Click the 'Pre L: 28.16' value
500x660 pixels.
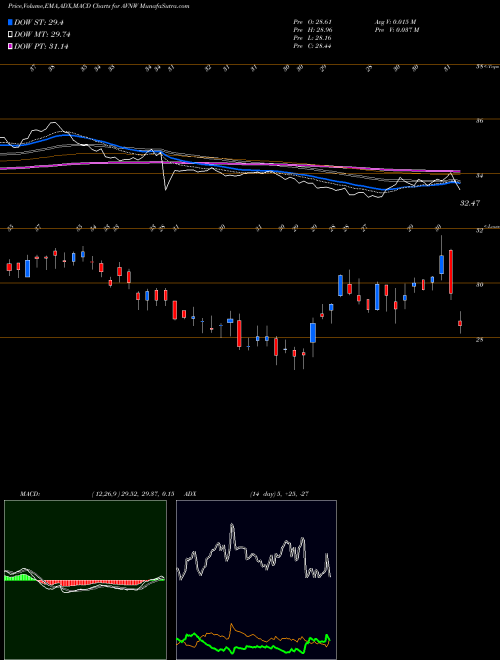(x=312, y=38)
